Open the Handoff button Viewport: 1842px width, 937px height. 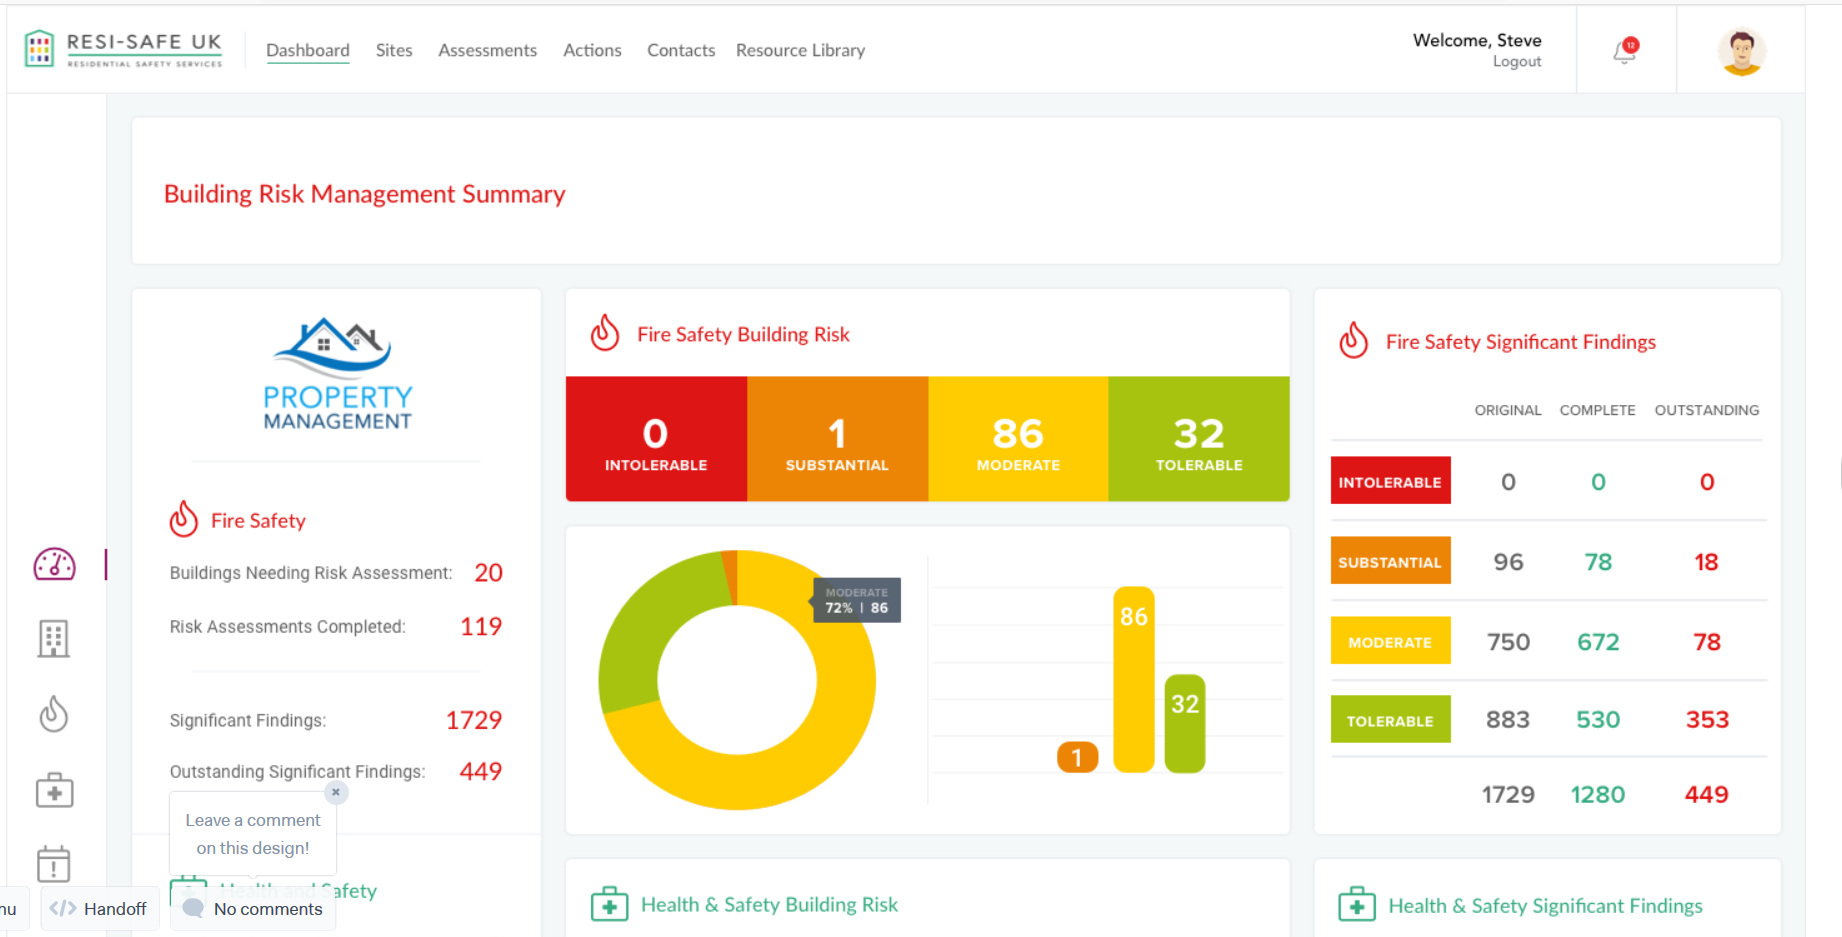pos(99,909)
